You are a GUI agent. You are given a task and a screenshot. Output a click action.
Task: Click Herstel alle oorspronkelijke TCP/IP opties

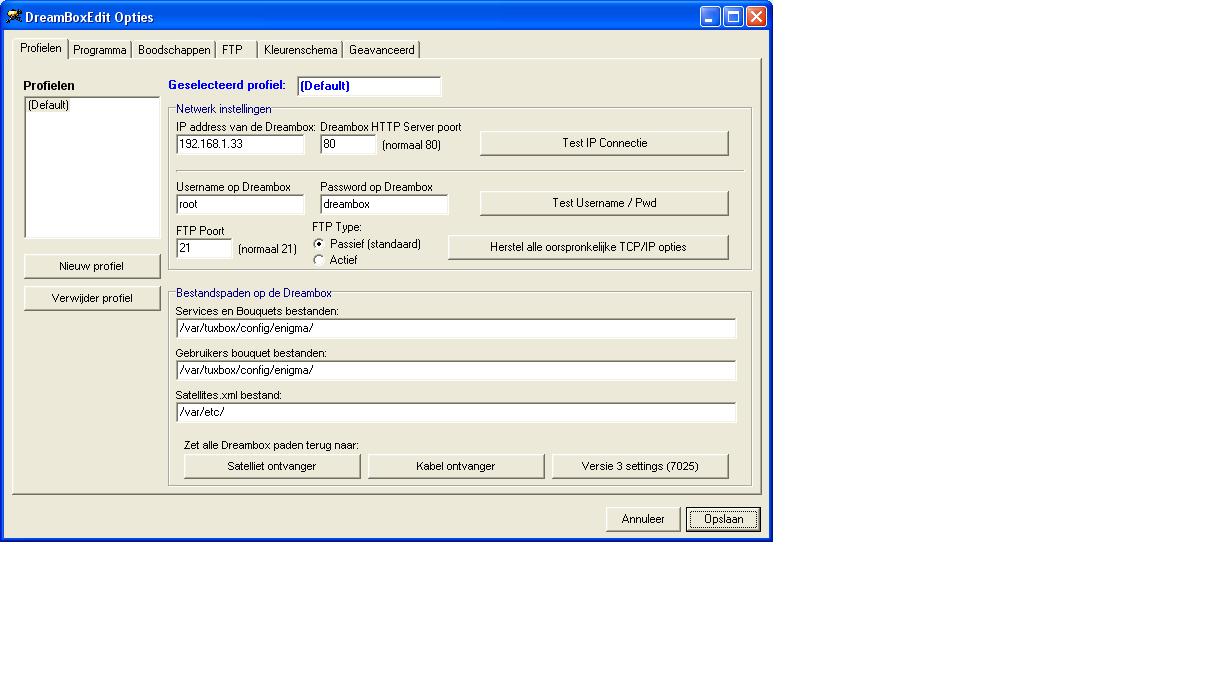coord(588,247)
